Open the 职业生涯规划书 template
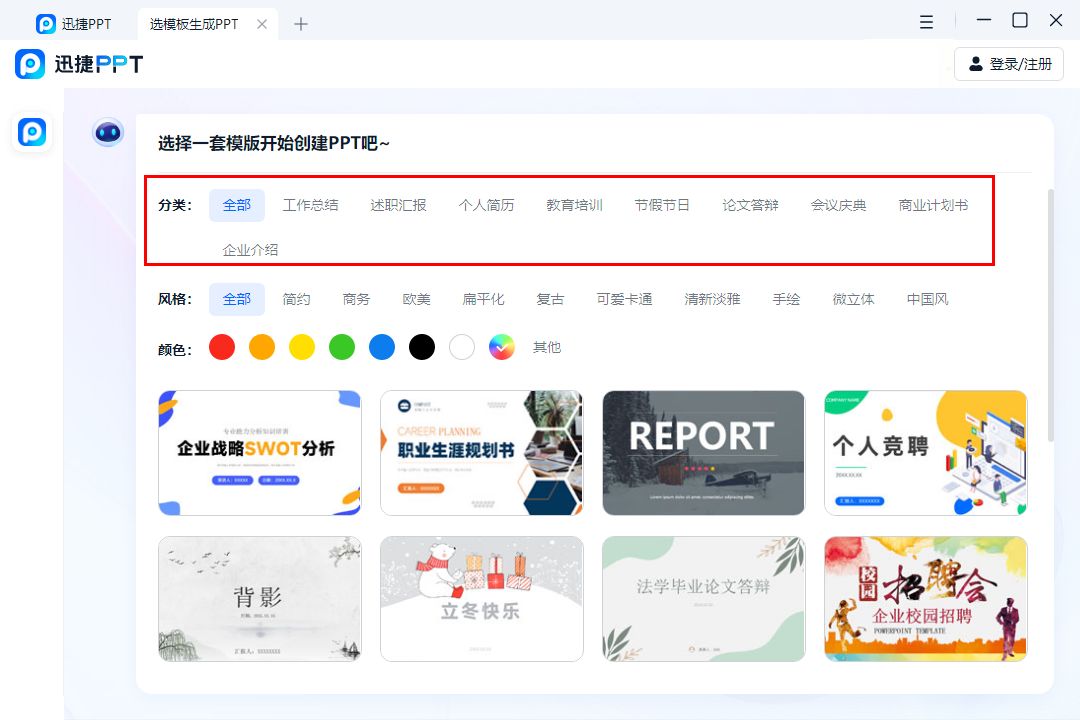Screen dimensions: 1080x720 [481, 453]
